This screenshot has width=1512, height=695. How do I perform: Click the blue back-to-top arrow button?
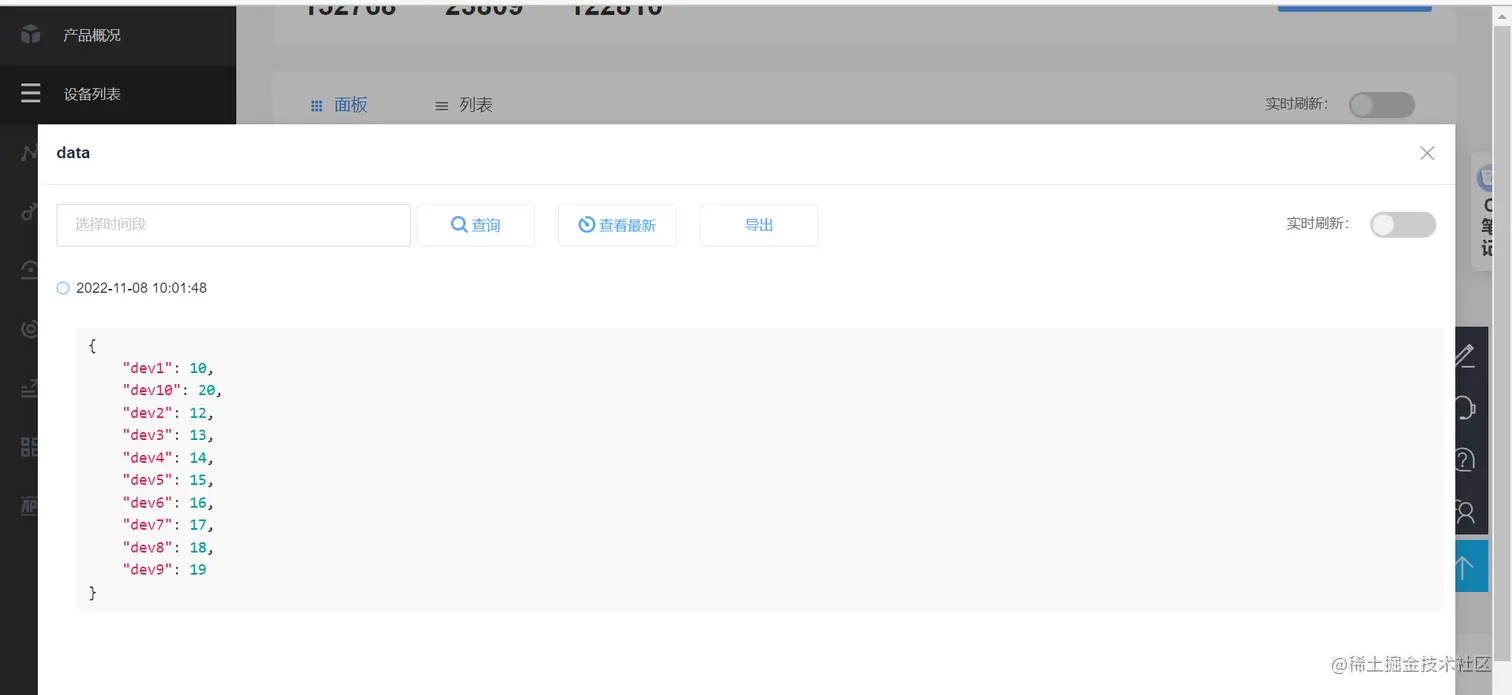pos(1471,568)
